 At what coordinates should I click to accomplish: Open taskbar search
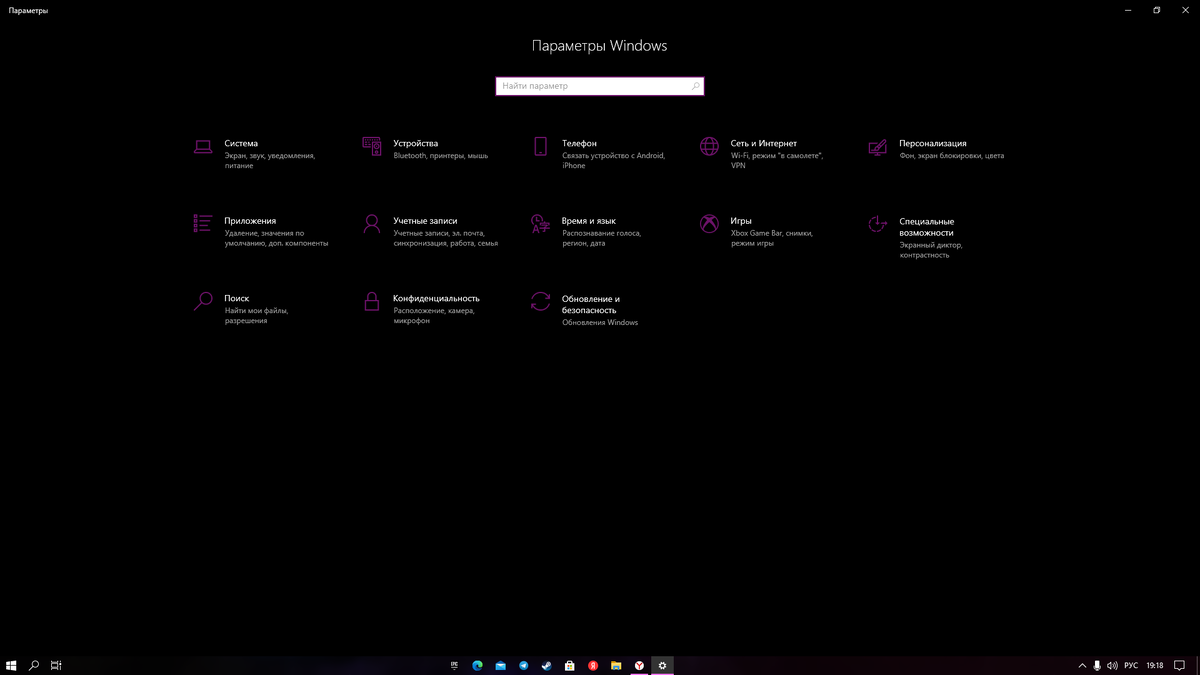[34, 665]
